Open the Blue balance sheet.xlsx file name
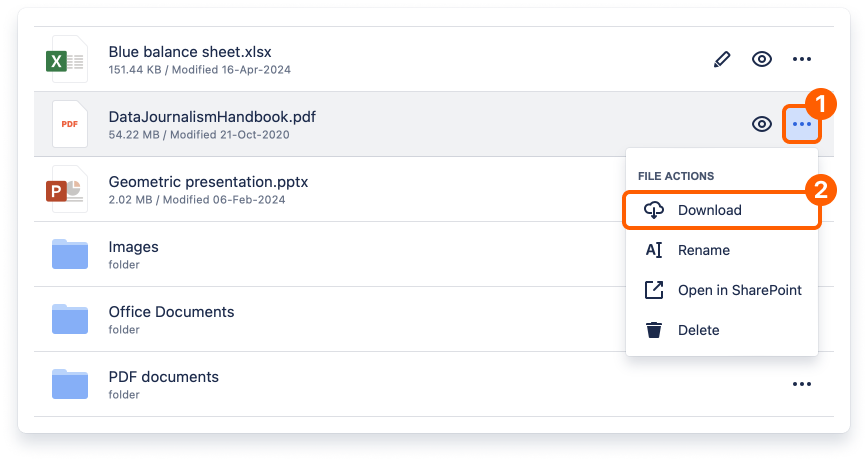The height and width of the screenshot is (461, 868). 190,52
